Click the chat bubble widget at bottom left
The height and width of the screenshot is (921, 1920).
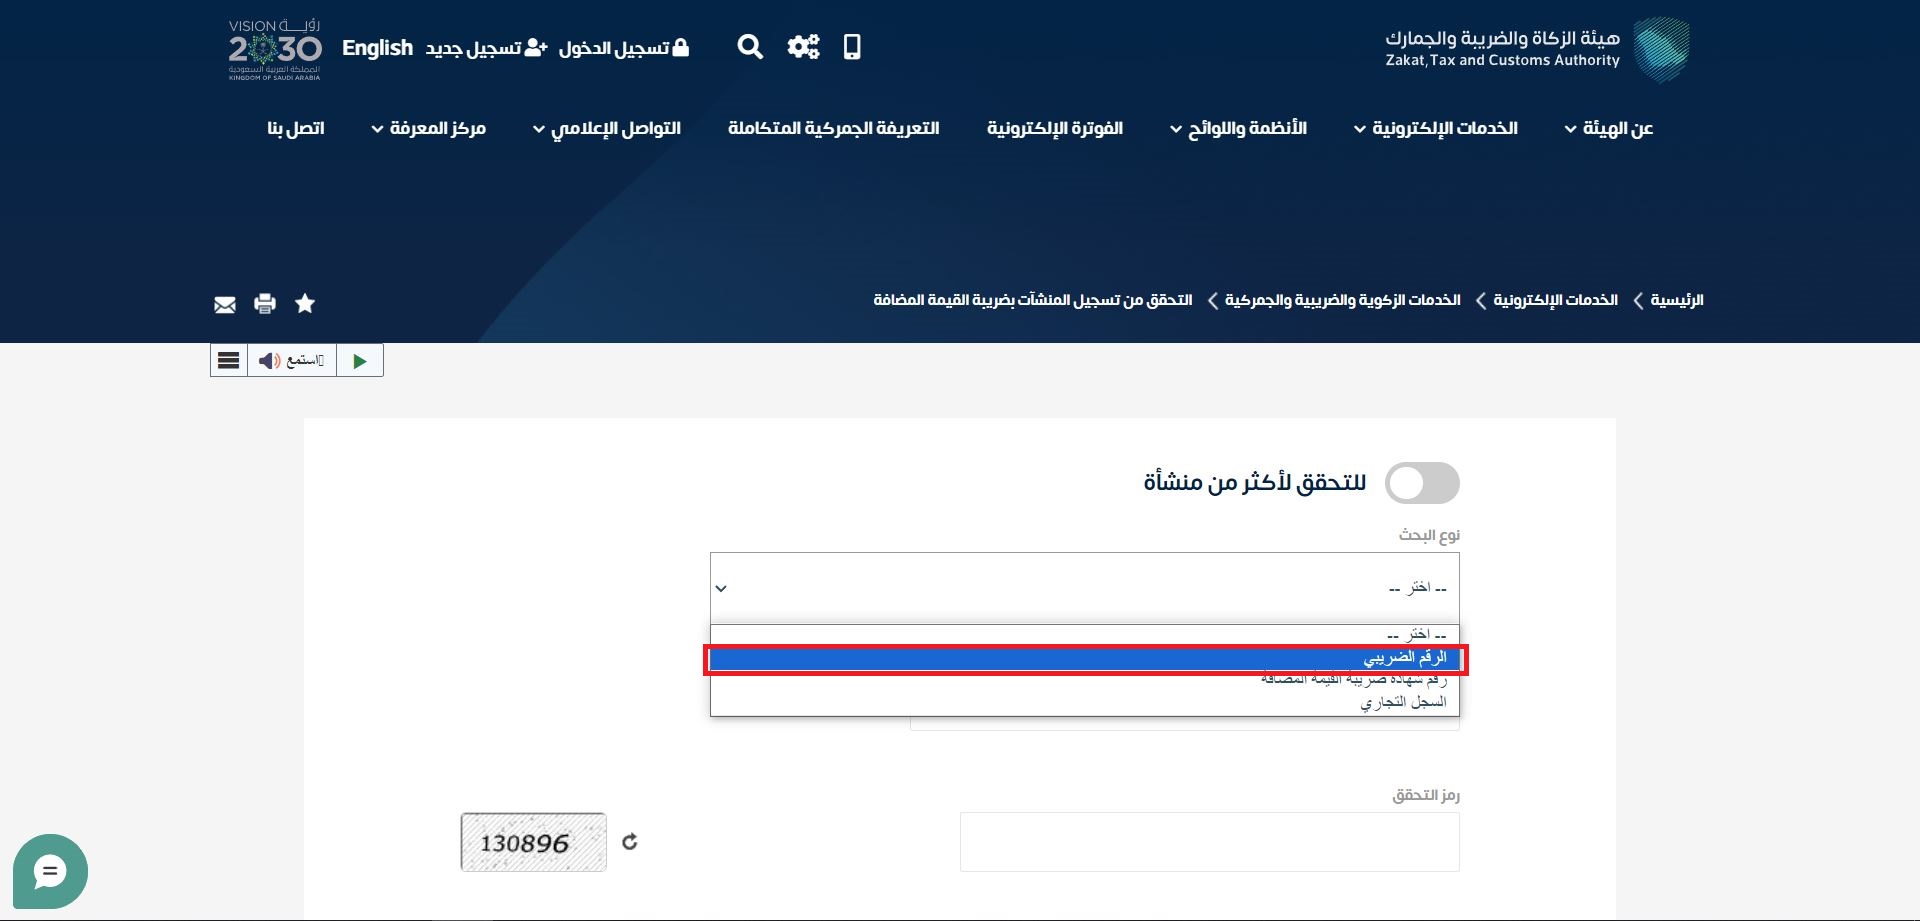(x=49, y=871)
